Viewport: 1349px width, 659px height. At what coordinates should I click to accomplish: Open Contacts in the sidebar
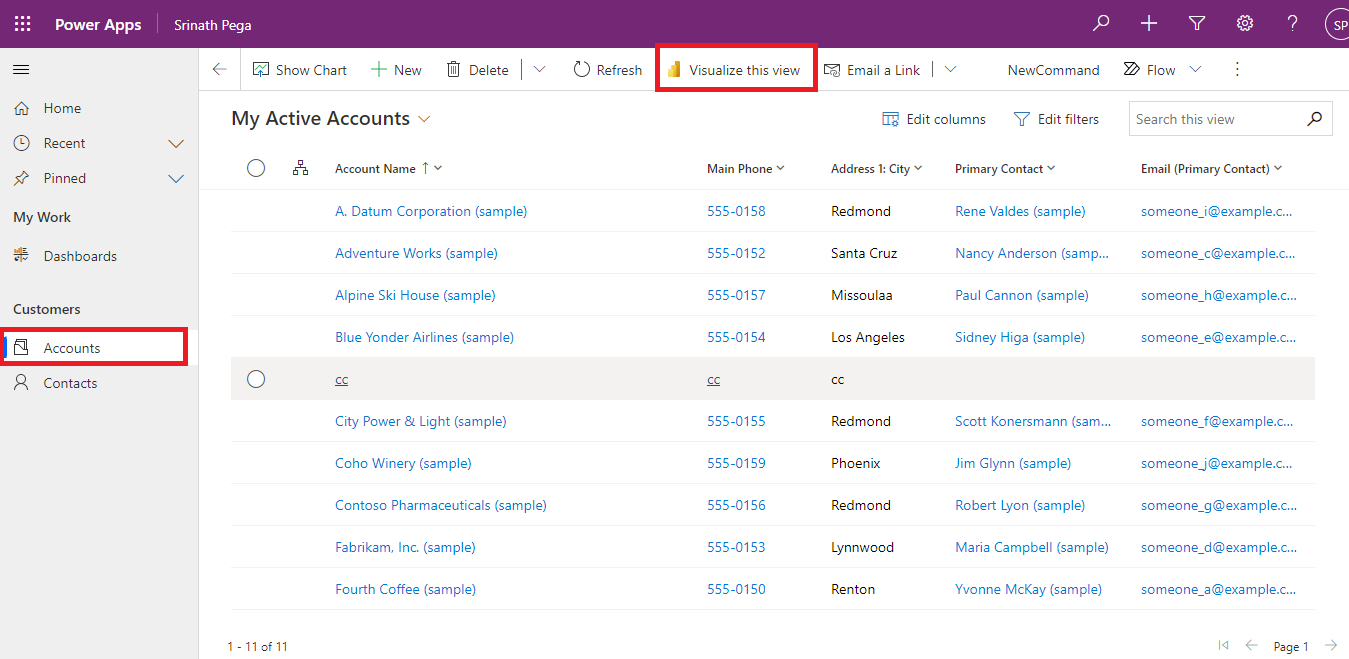70,383
